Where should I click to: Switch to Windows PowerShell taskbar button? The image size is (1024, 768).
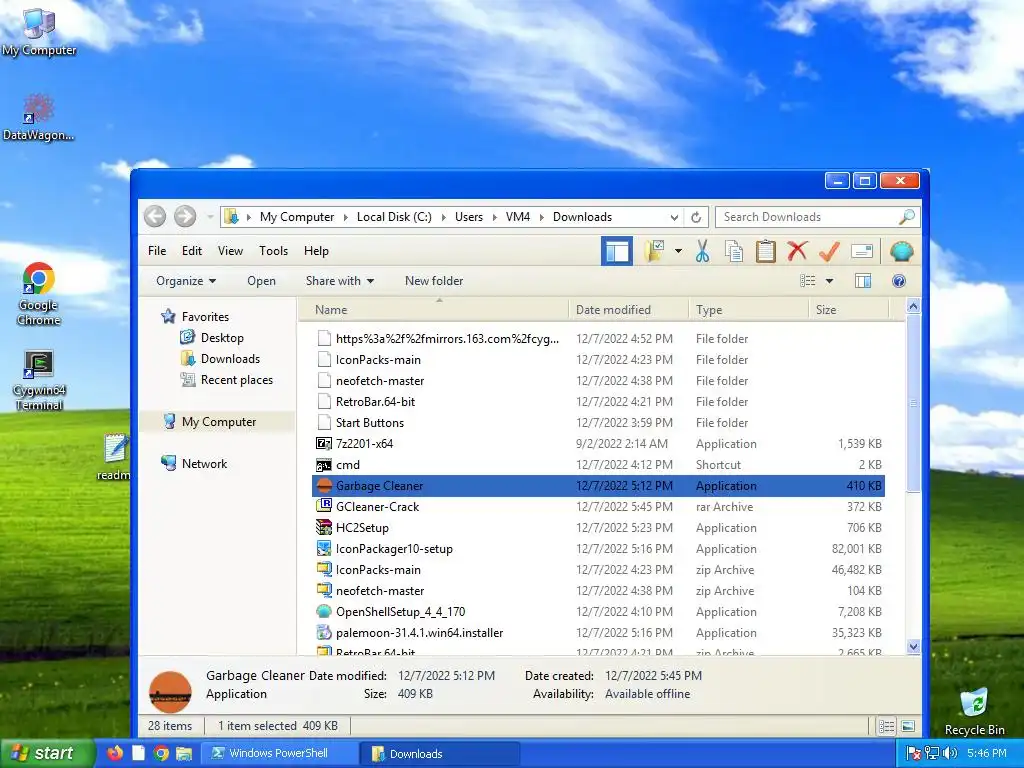pos(279,753)
